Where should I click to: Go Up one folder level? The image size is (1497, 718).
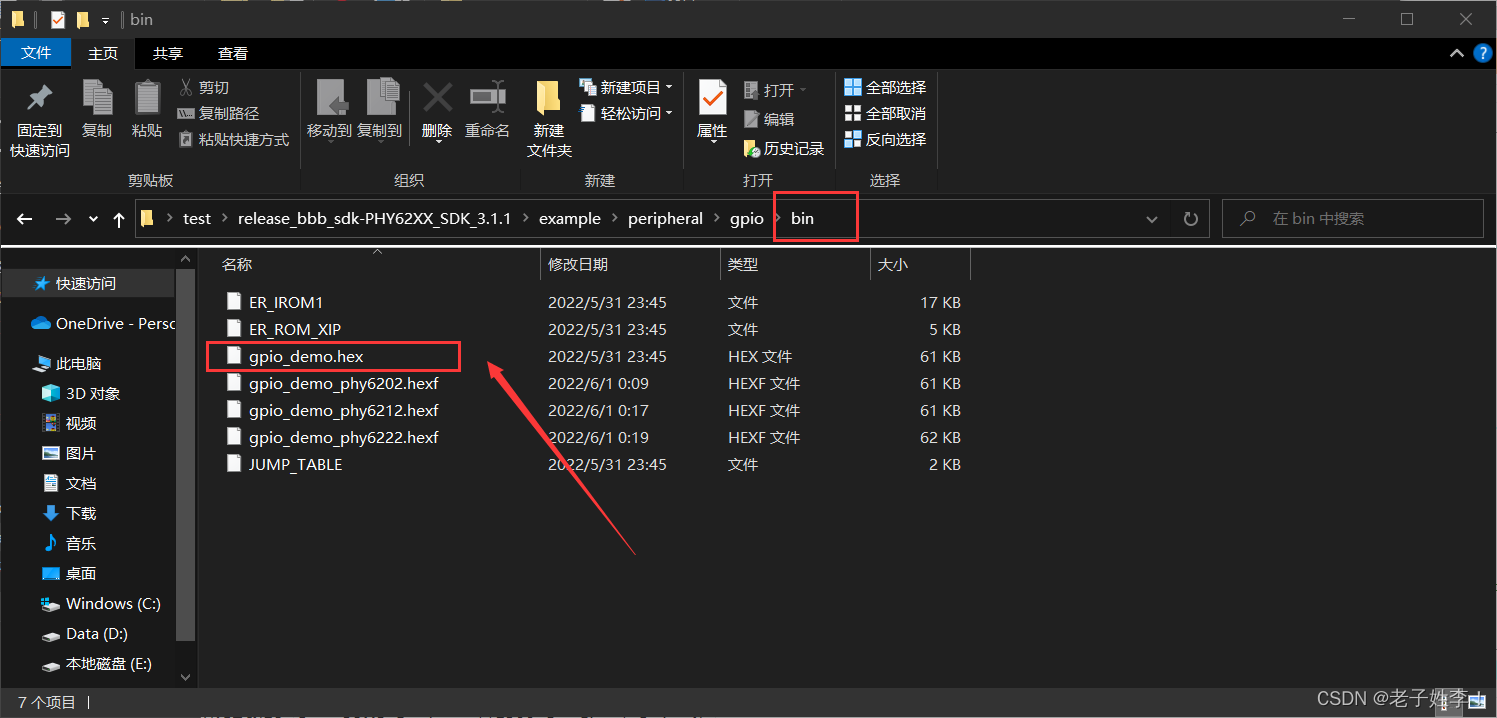[x=119, y=218]
